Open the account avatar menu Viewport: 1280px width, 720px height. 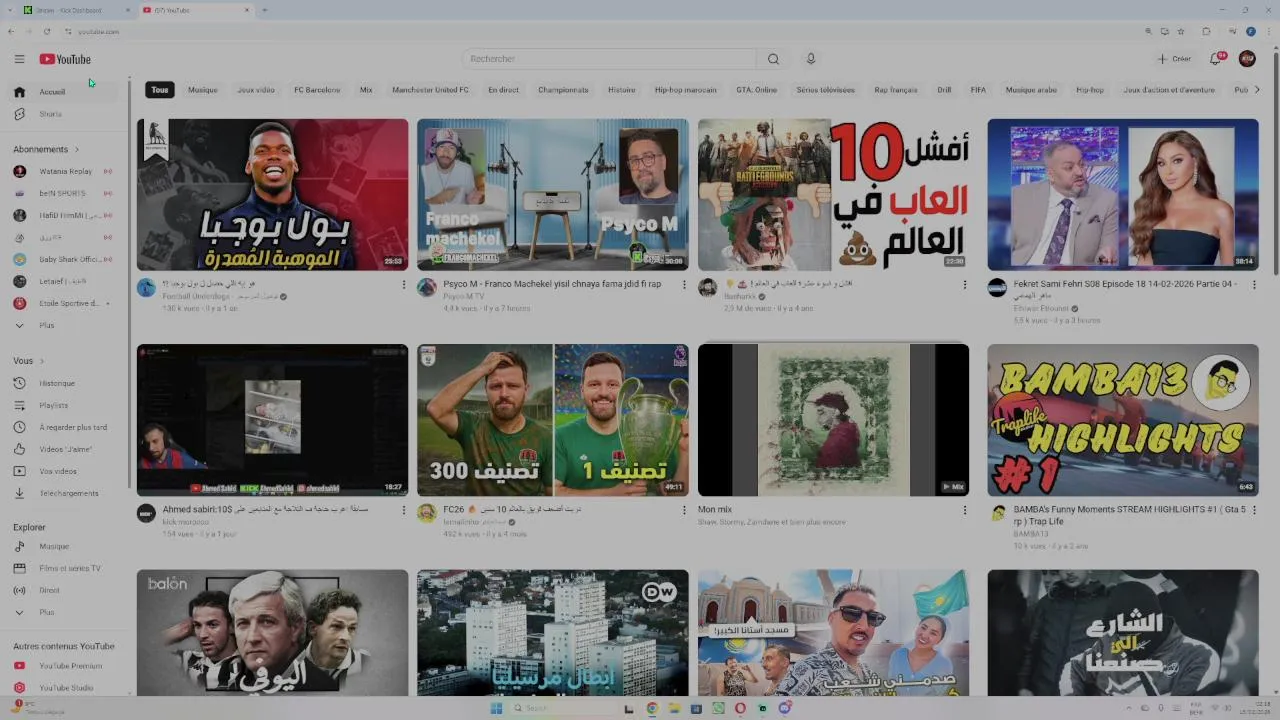(x=1247, y=59)
